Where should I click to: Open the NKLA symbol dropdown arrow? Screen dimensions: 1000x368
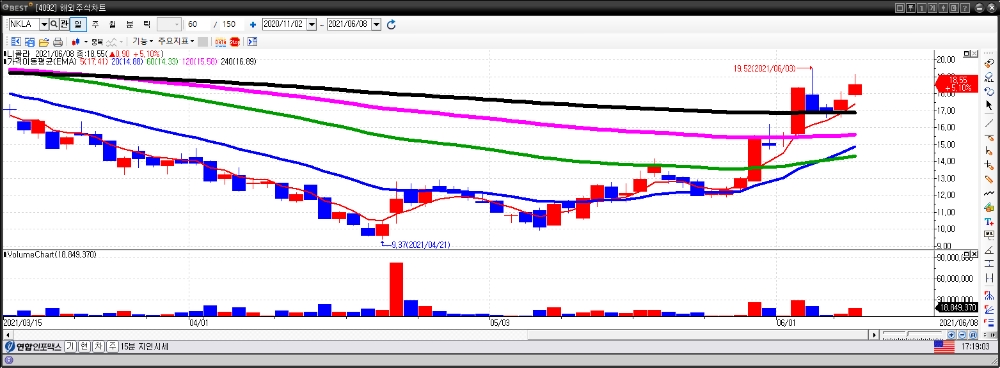coord(44,24)
